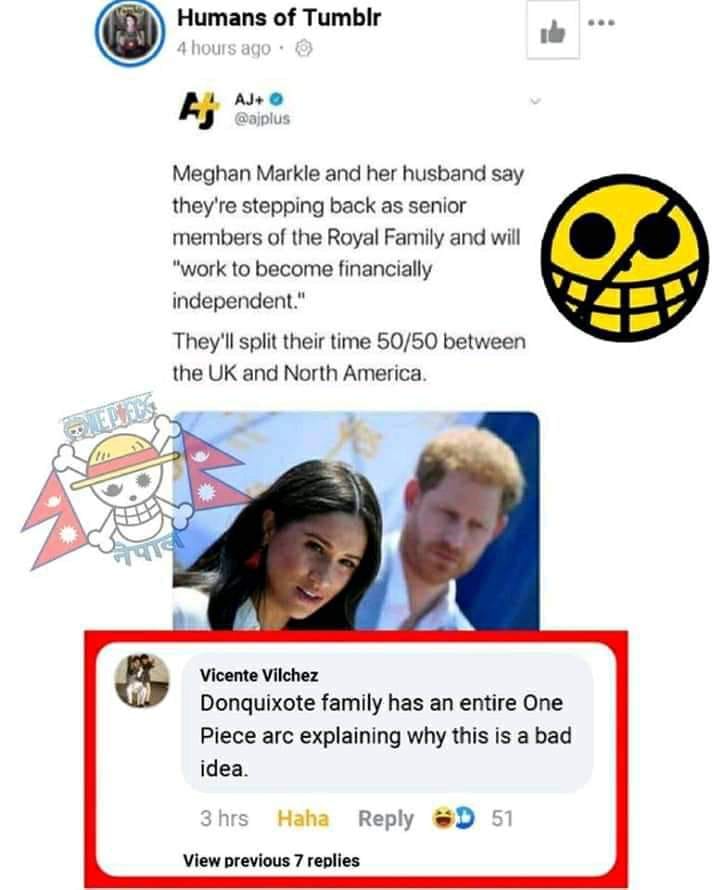Screen dimensions: 712x890
Task: Expand View previous 7 replies
Action: 271,860
